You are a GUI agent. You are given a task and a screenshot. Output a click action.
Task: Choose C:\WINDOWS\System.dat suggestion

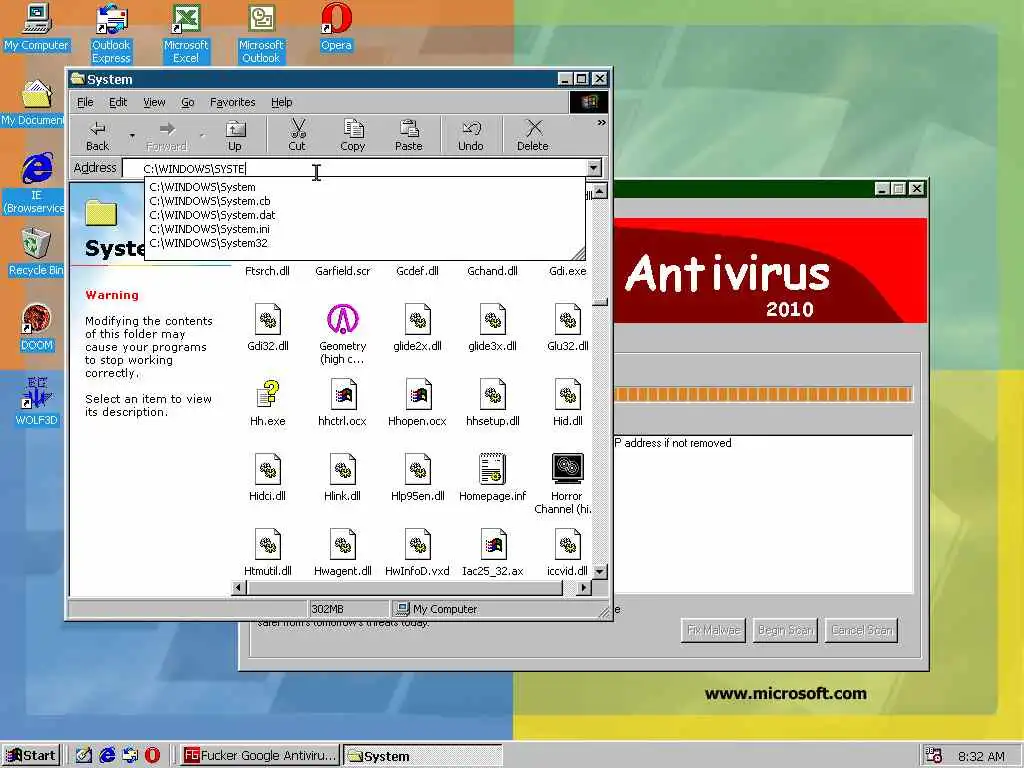(364, 215)
